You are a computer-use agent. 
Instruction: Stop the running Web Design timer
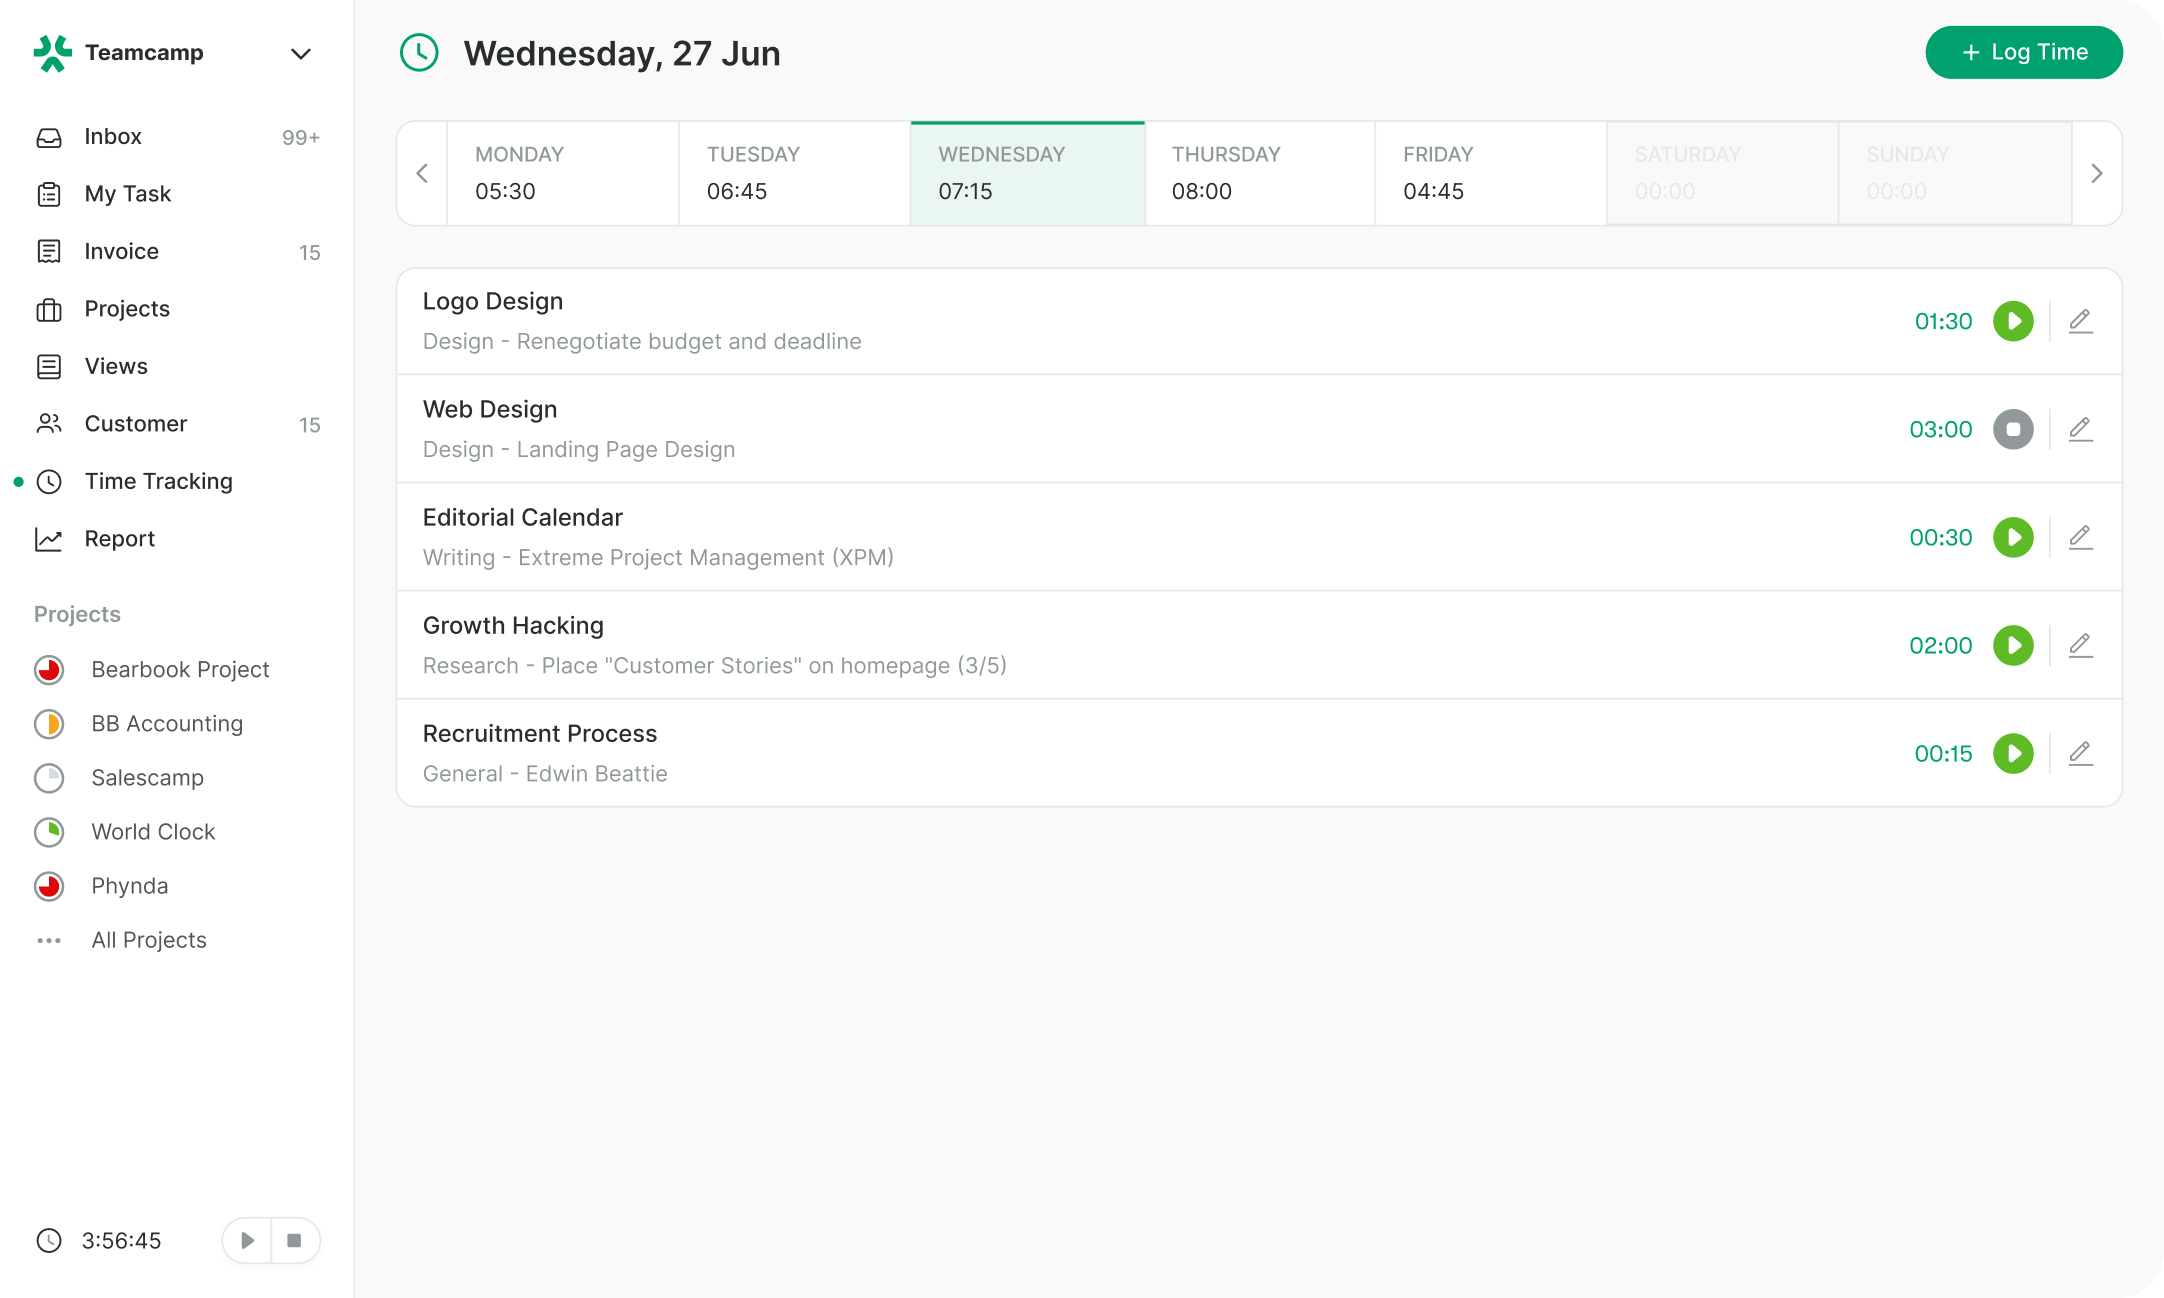pos(2013,429)
